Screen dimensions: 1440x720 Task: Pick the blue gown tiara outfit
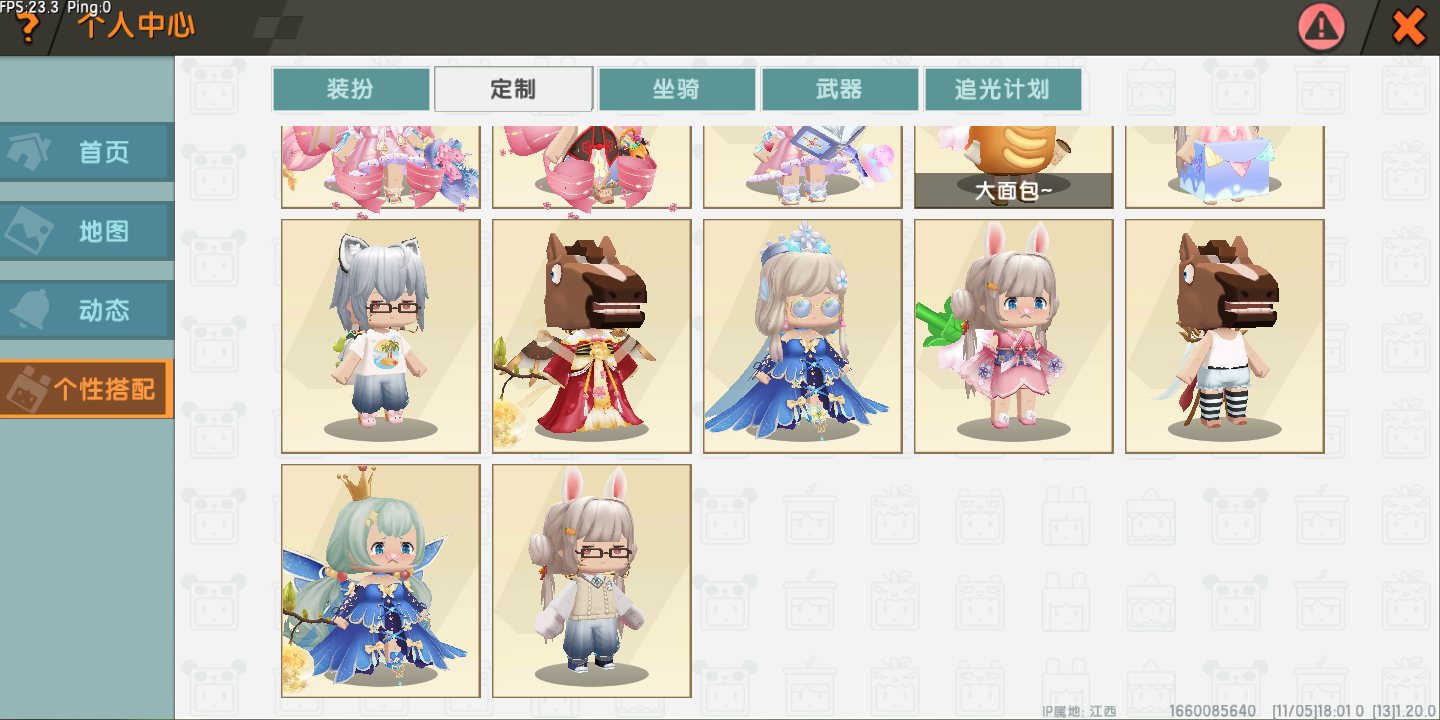[803, 336]
